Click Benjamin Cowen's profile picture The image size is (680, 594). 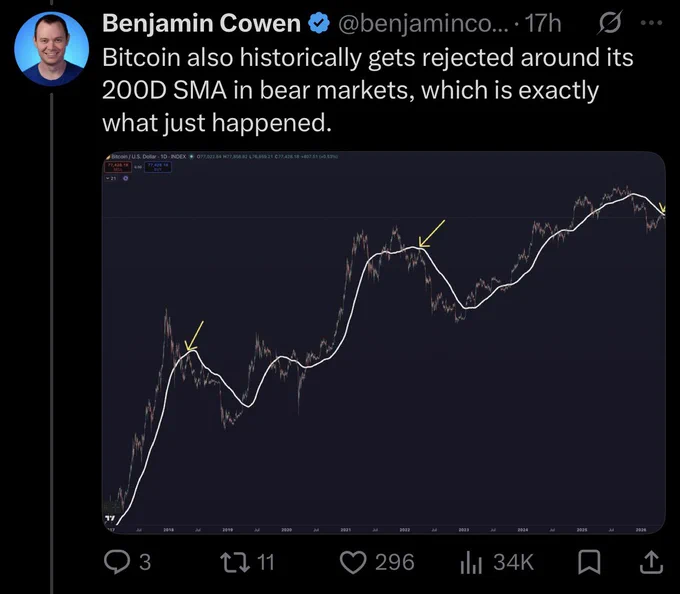pyautogui.click(x=52, y=49)
